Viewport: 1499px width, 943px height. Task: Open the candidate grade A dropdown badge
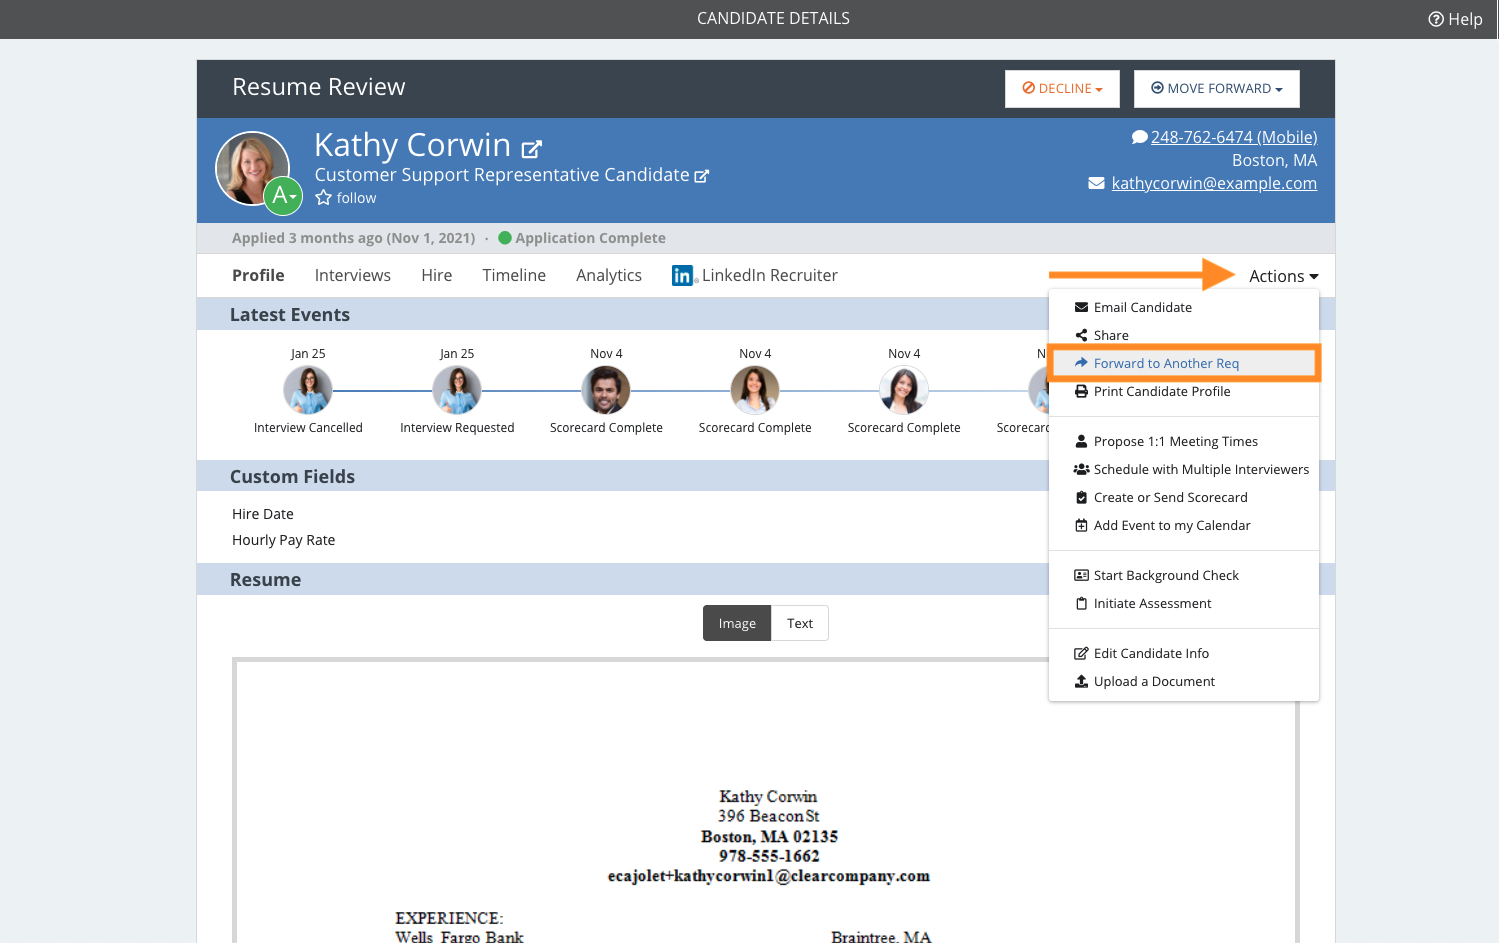(x=283, y=195)
